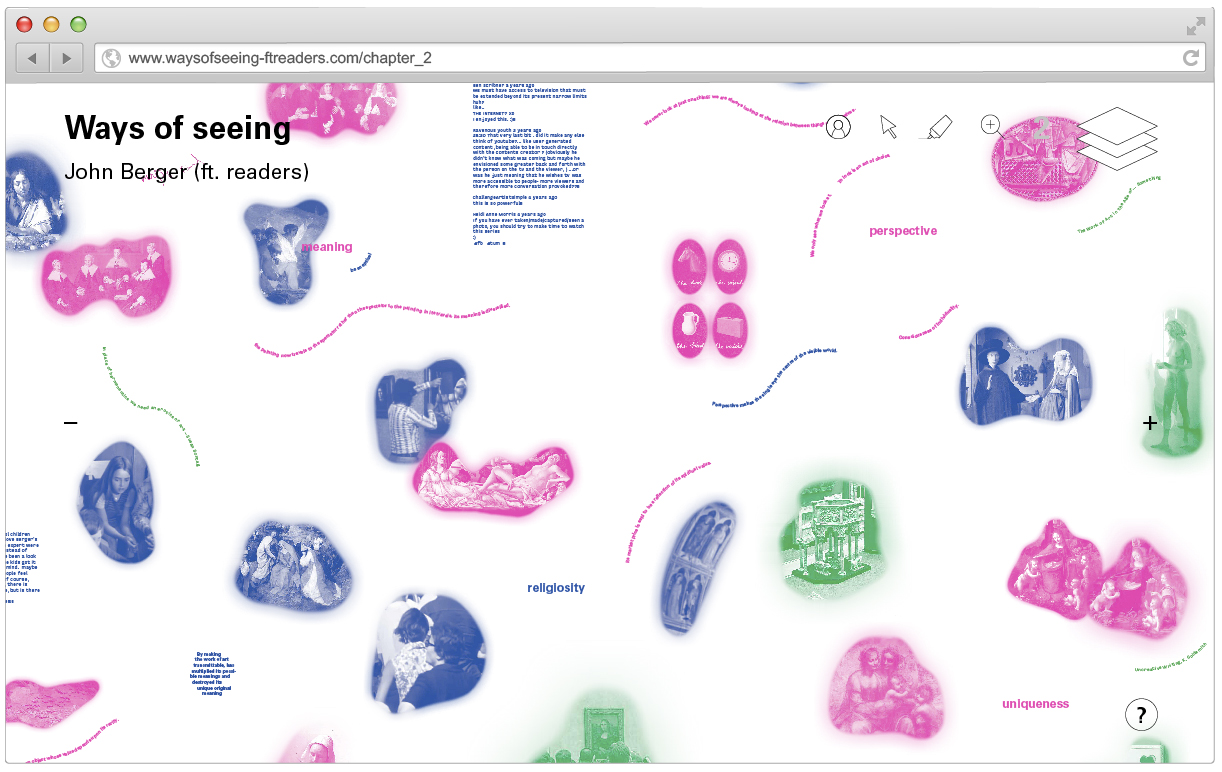Click the pink suitcase oval

tap(731, 329)
